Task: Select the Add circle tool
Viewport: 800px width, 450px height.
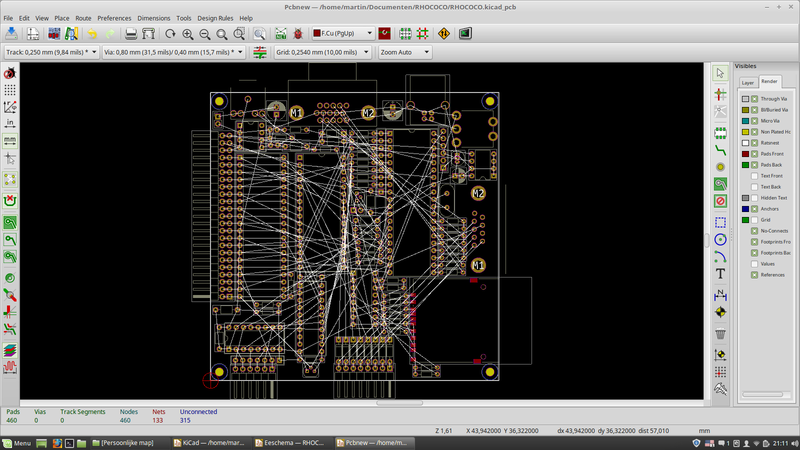Action: [x=720, y=239]
